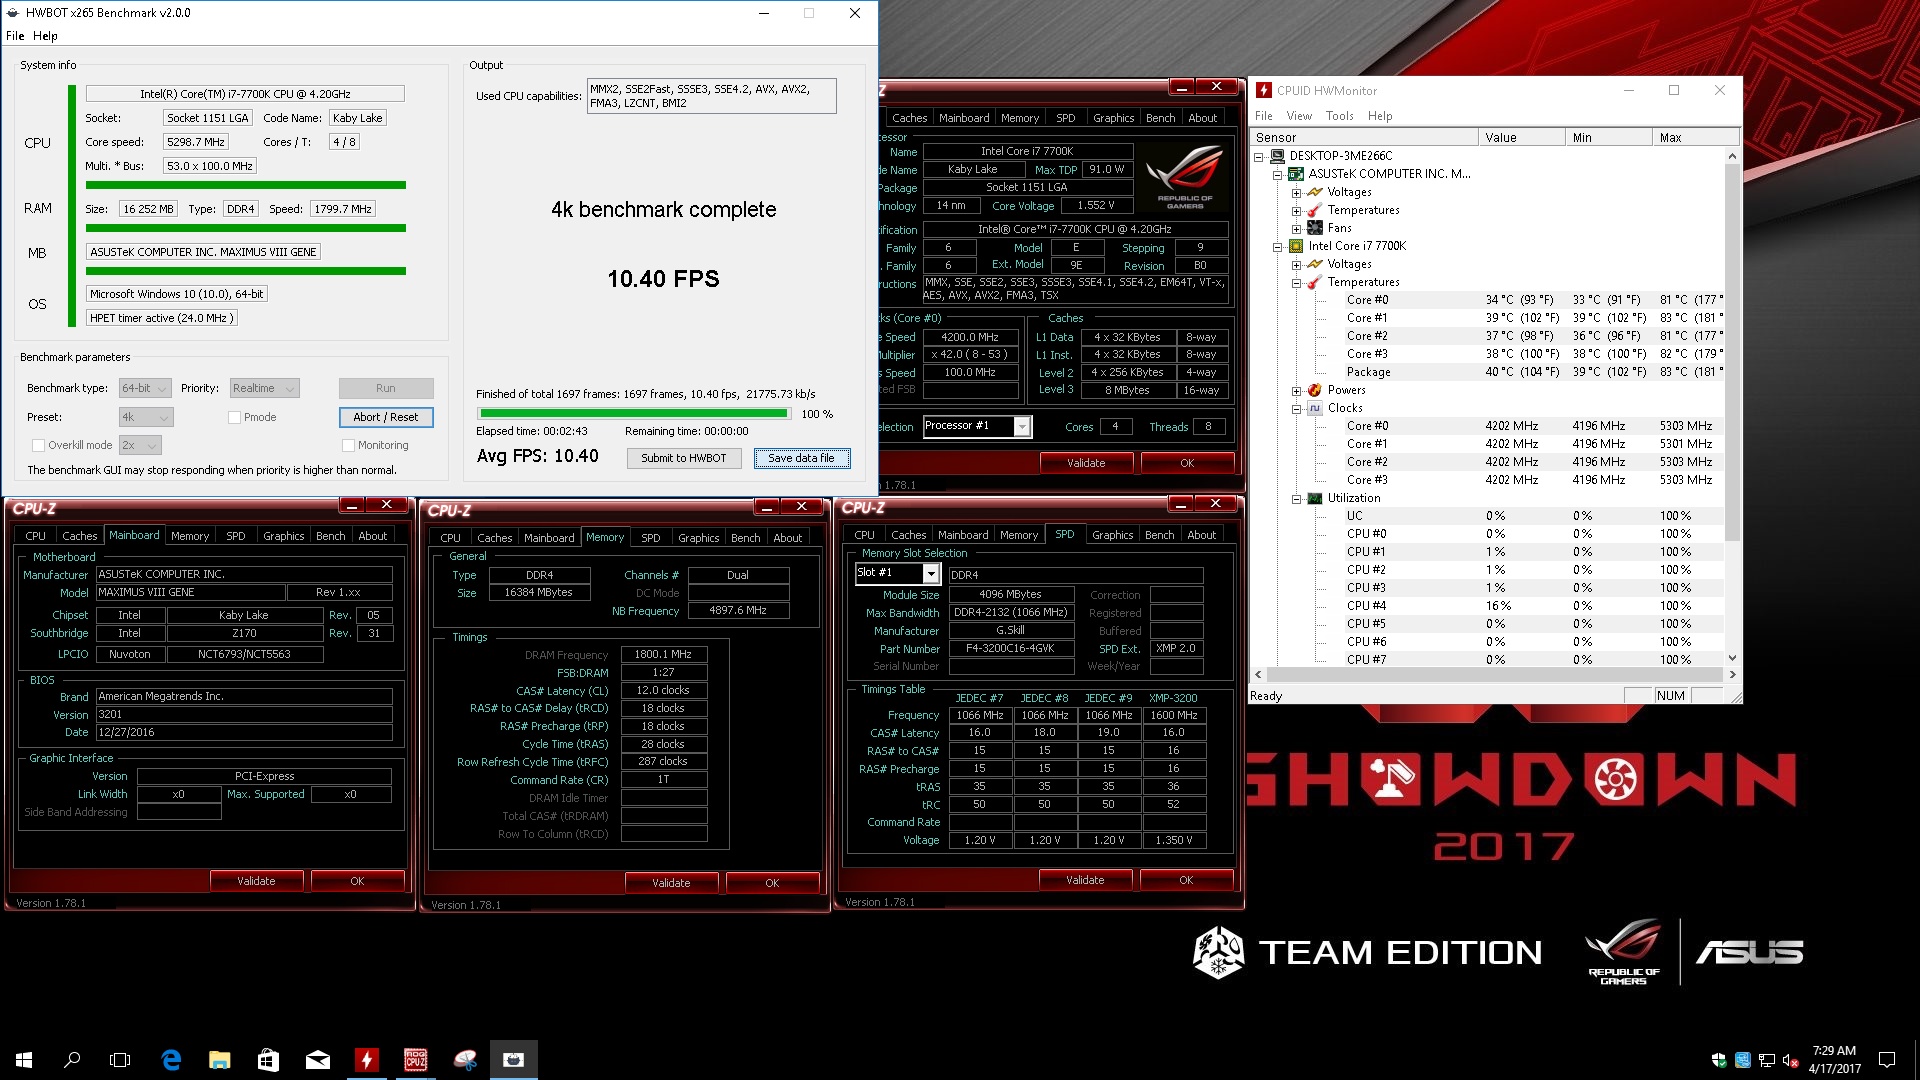Open Task View from taskbar

(120, 1059)
